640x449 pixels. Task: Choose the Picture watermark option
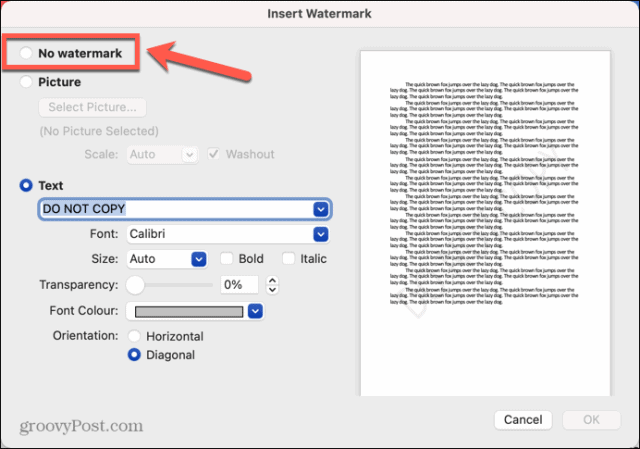pyautogui.click(x=26, y=82)
